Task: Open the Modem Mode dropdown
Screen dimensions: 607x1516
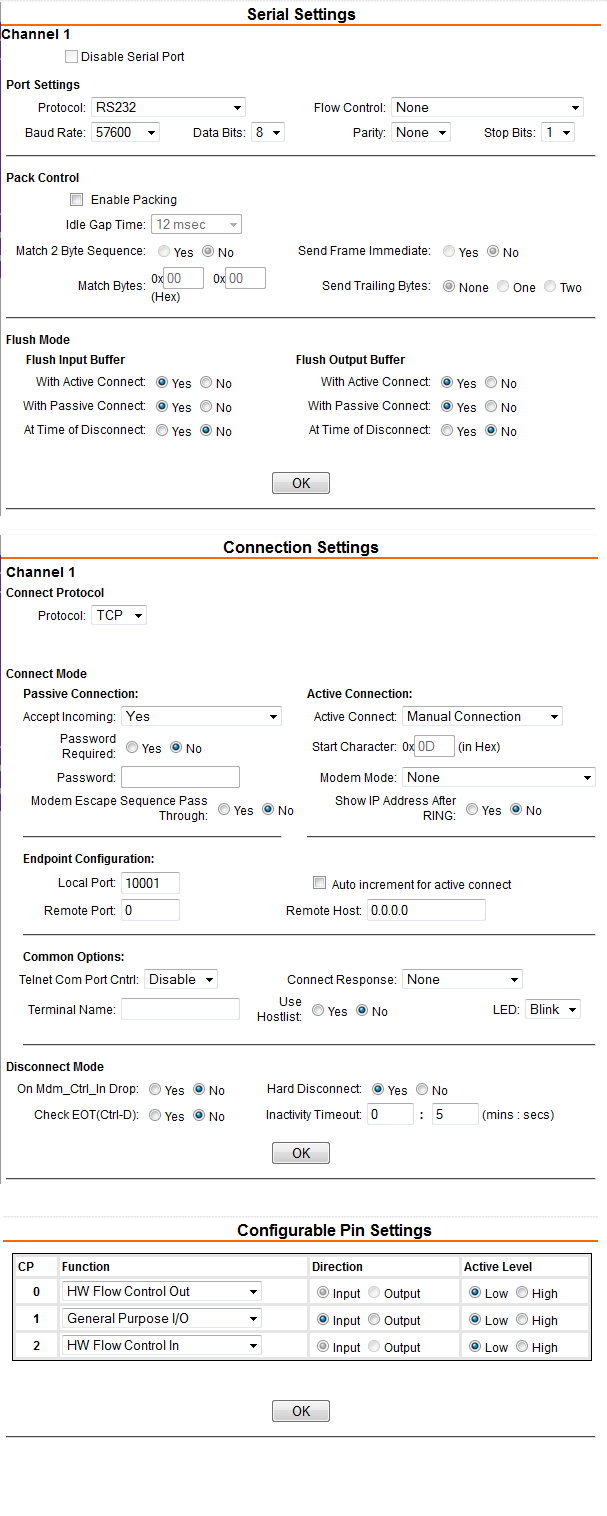Action: 498,778
